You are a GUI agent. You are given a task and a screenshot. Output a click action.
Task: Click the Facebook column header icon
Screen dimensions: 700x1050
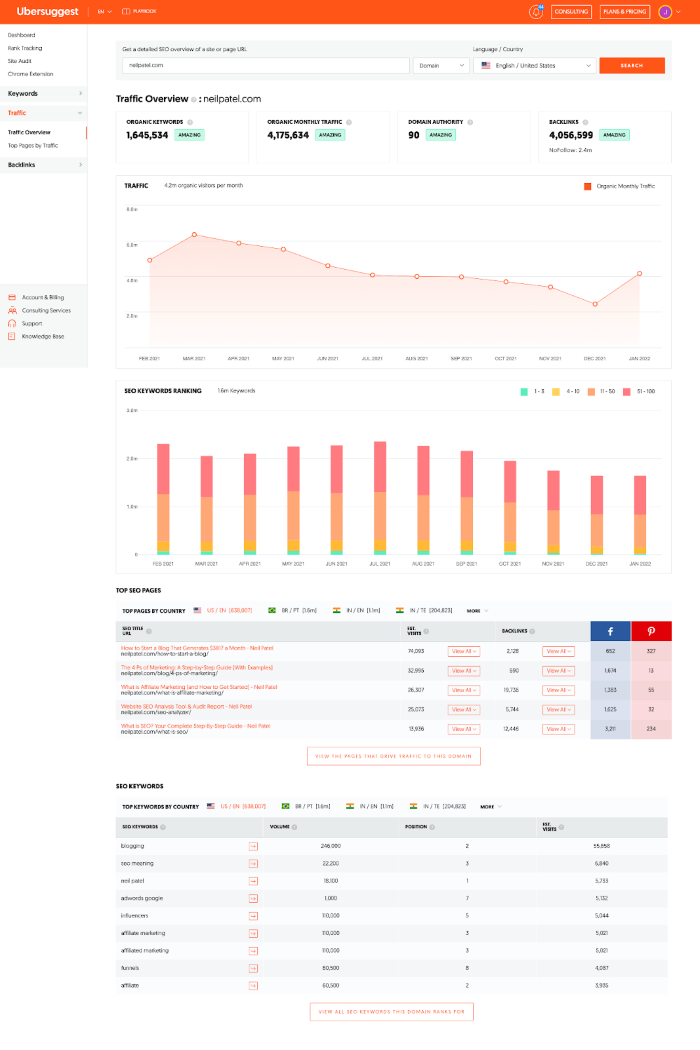(610, 631)
